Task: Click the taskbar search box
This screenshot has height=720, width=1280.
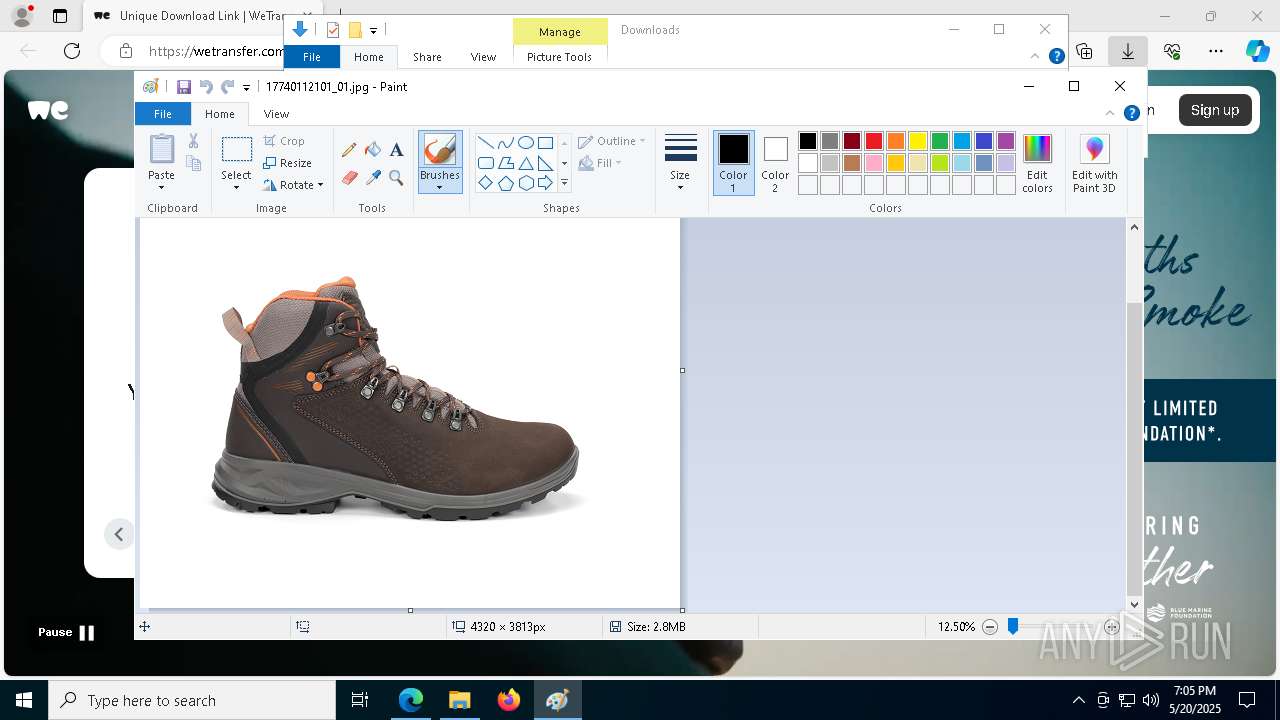Action: click(192, 700)
